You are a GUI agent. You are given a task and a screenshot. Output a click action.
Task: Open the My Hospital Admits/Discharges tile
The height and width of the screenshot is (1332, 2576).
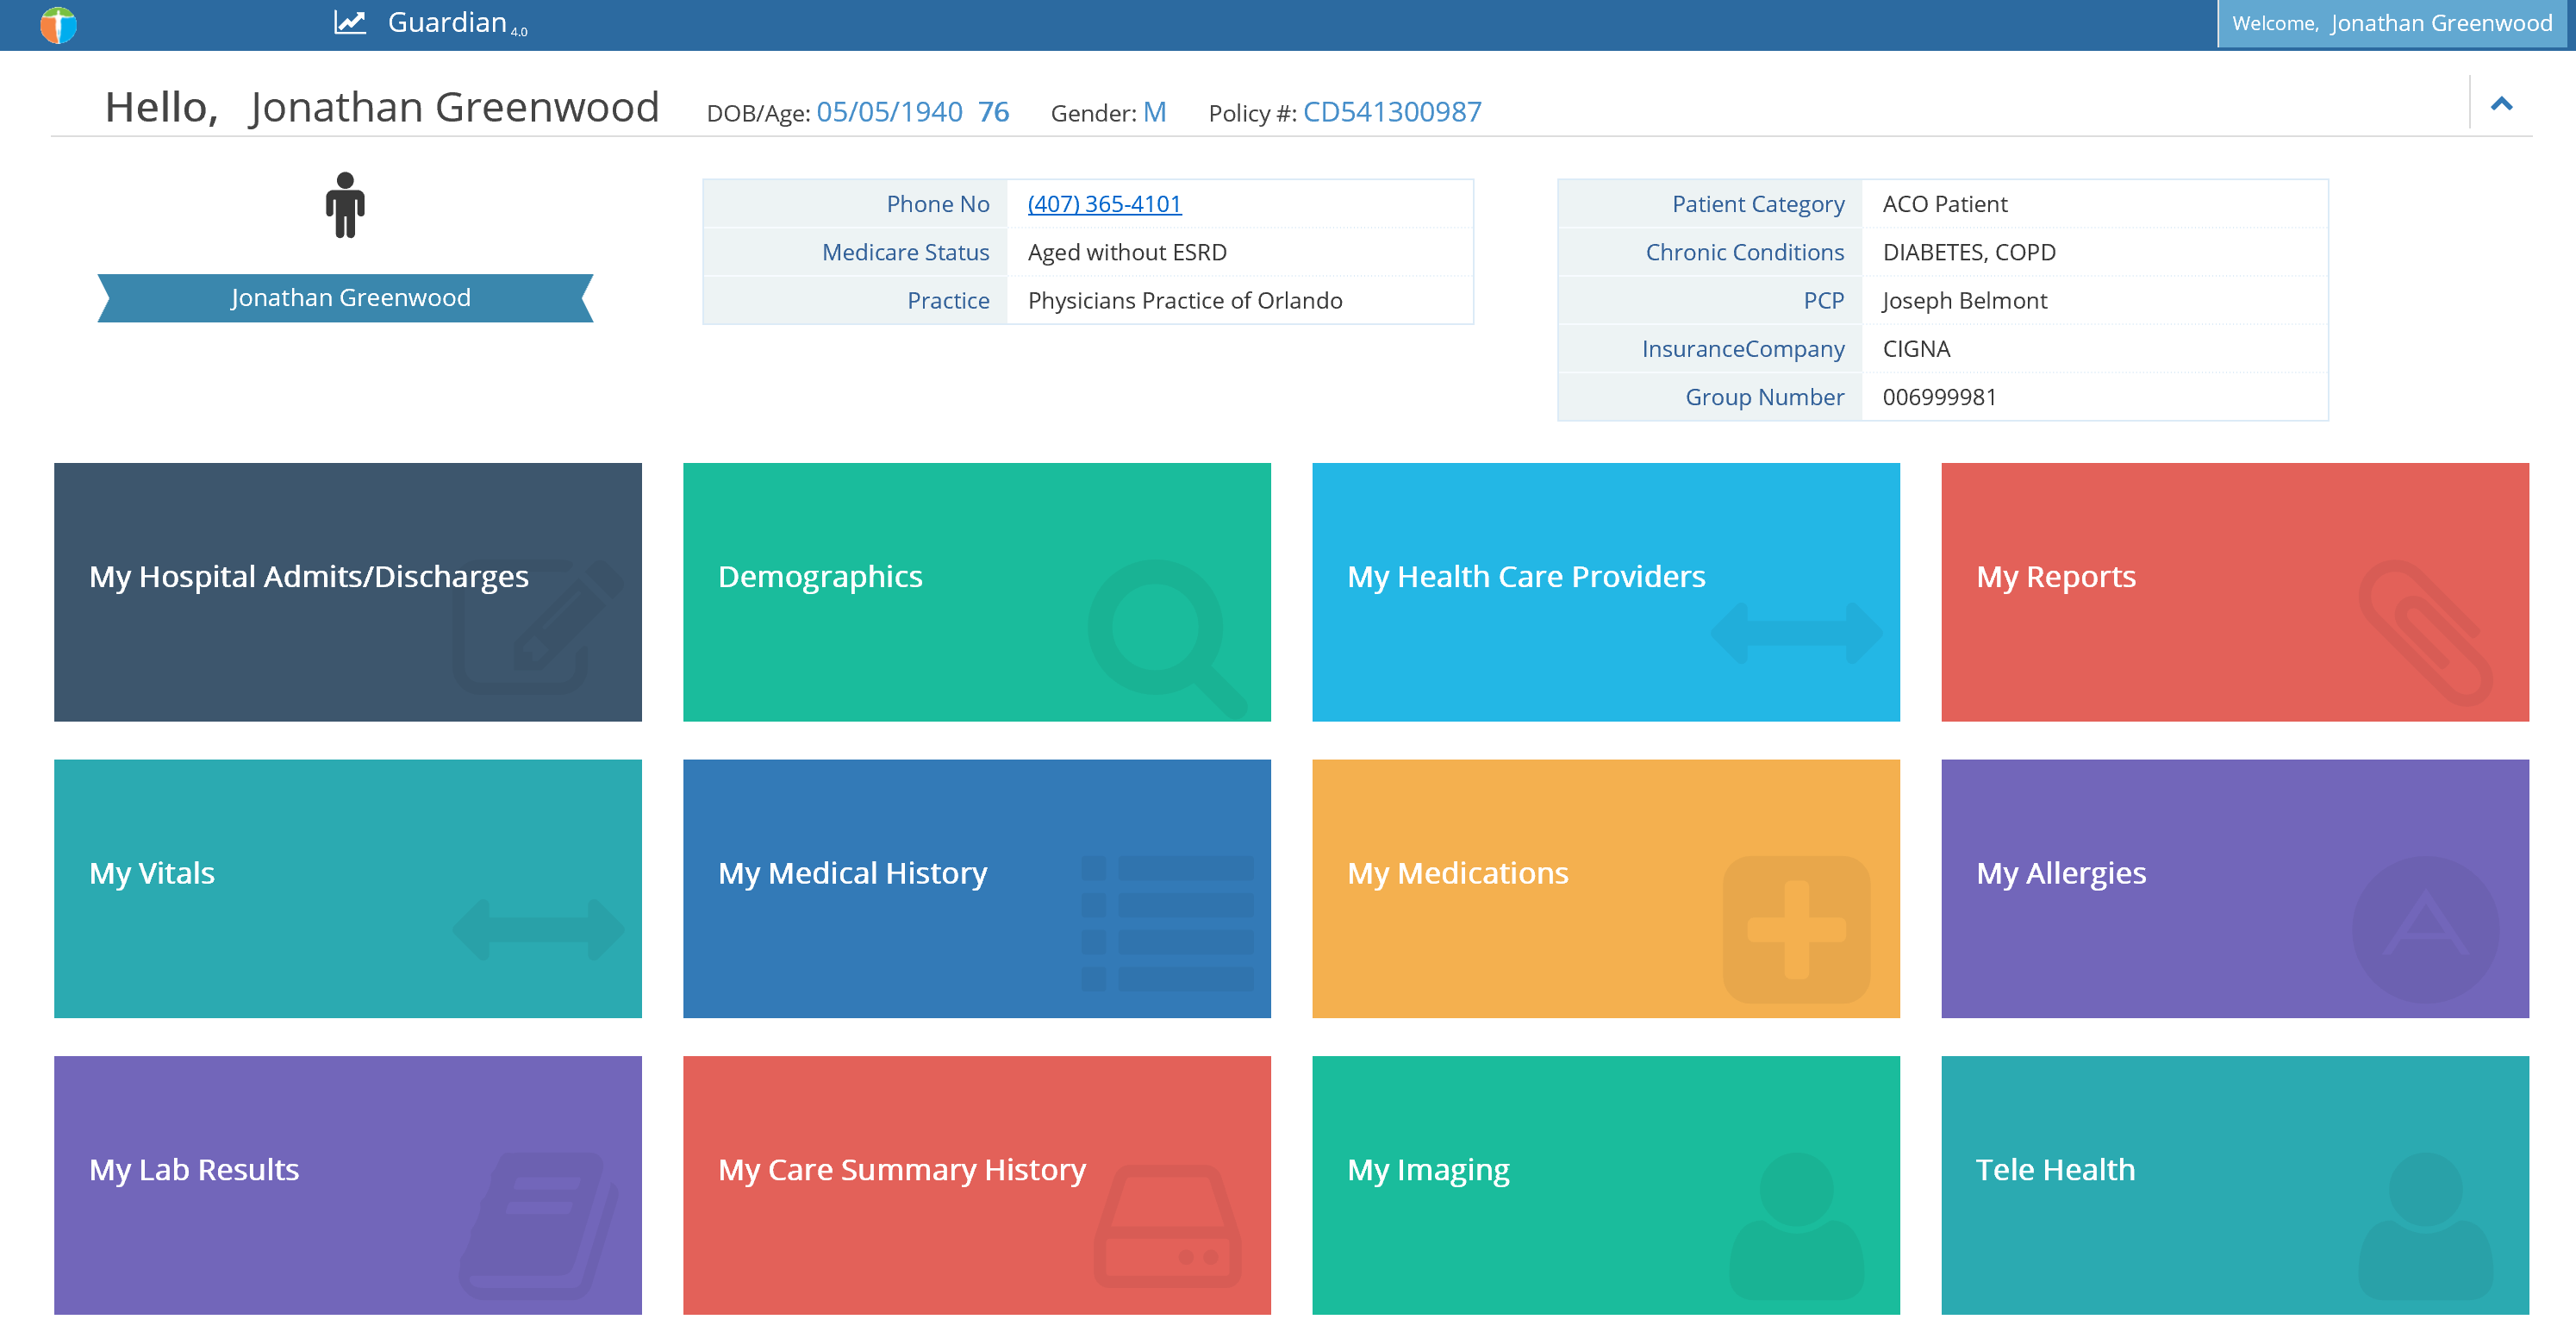tap(348, 592)
